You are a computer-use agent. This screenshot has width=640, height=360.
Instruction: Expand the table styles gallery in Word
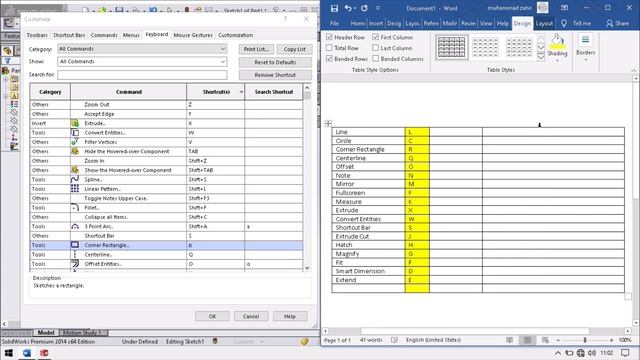pyautogui.click(x=541, y=58)
